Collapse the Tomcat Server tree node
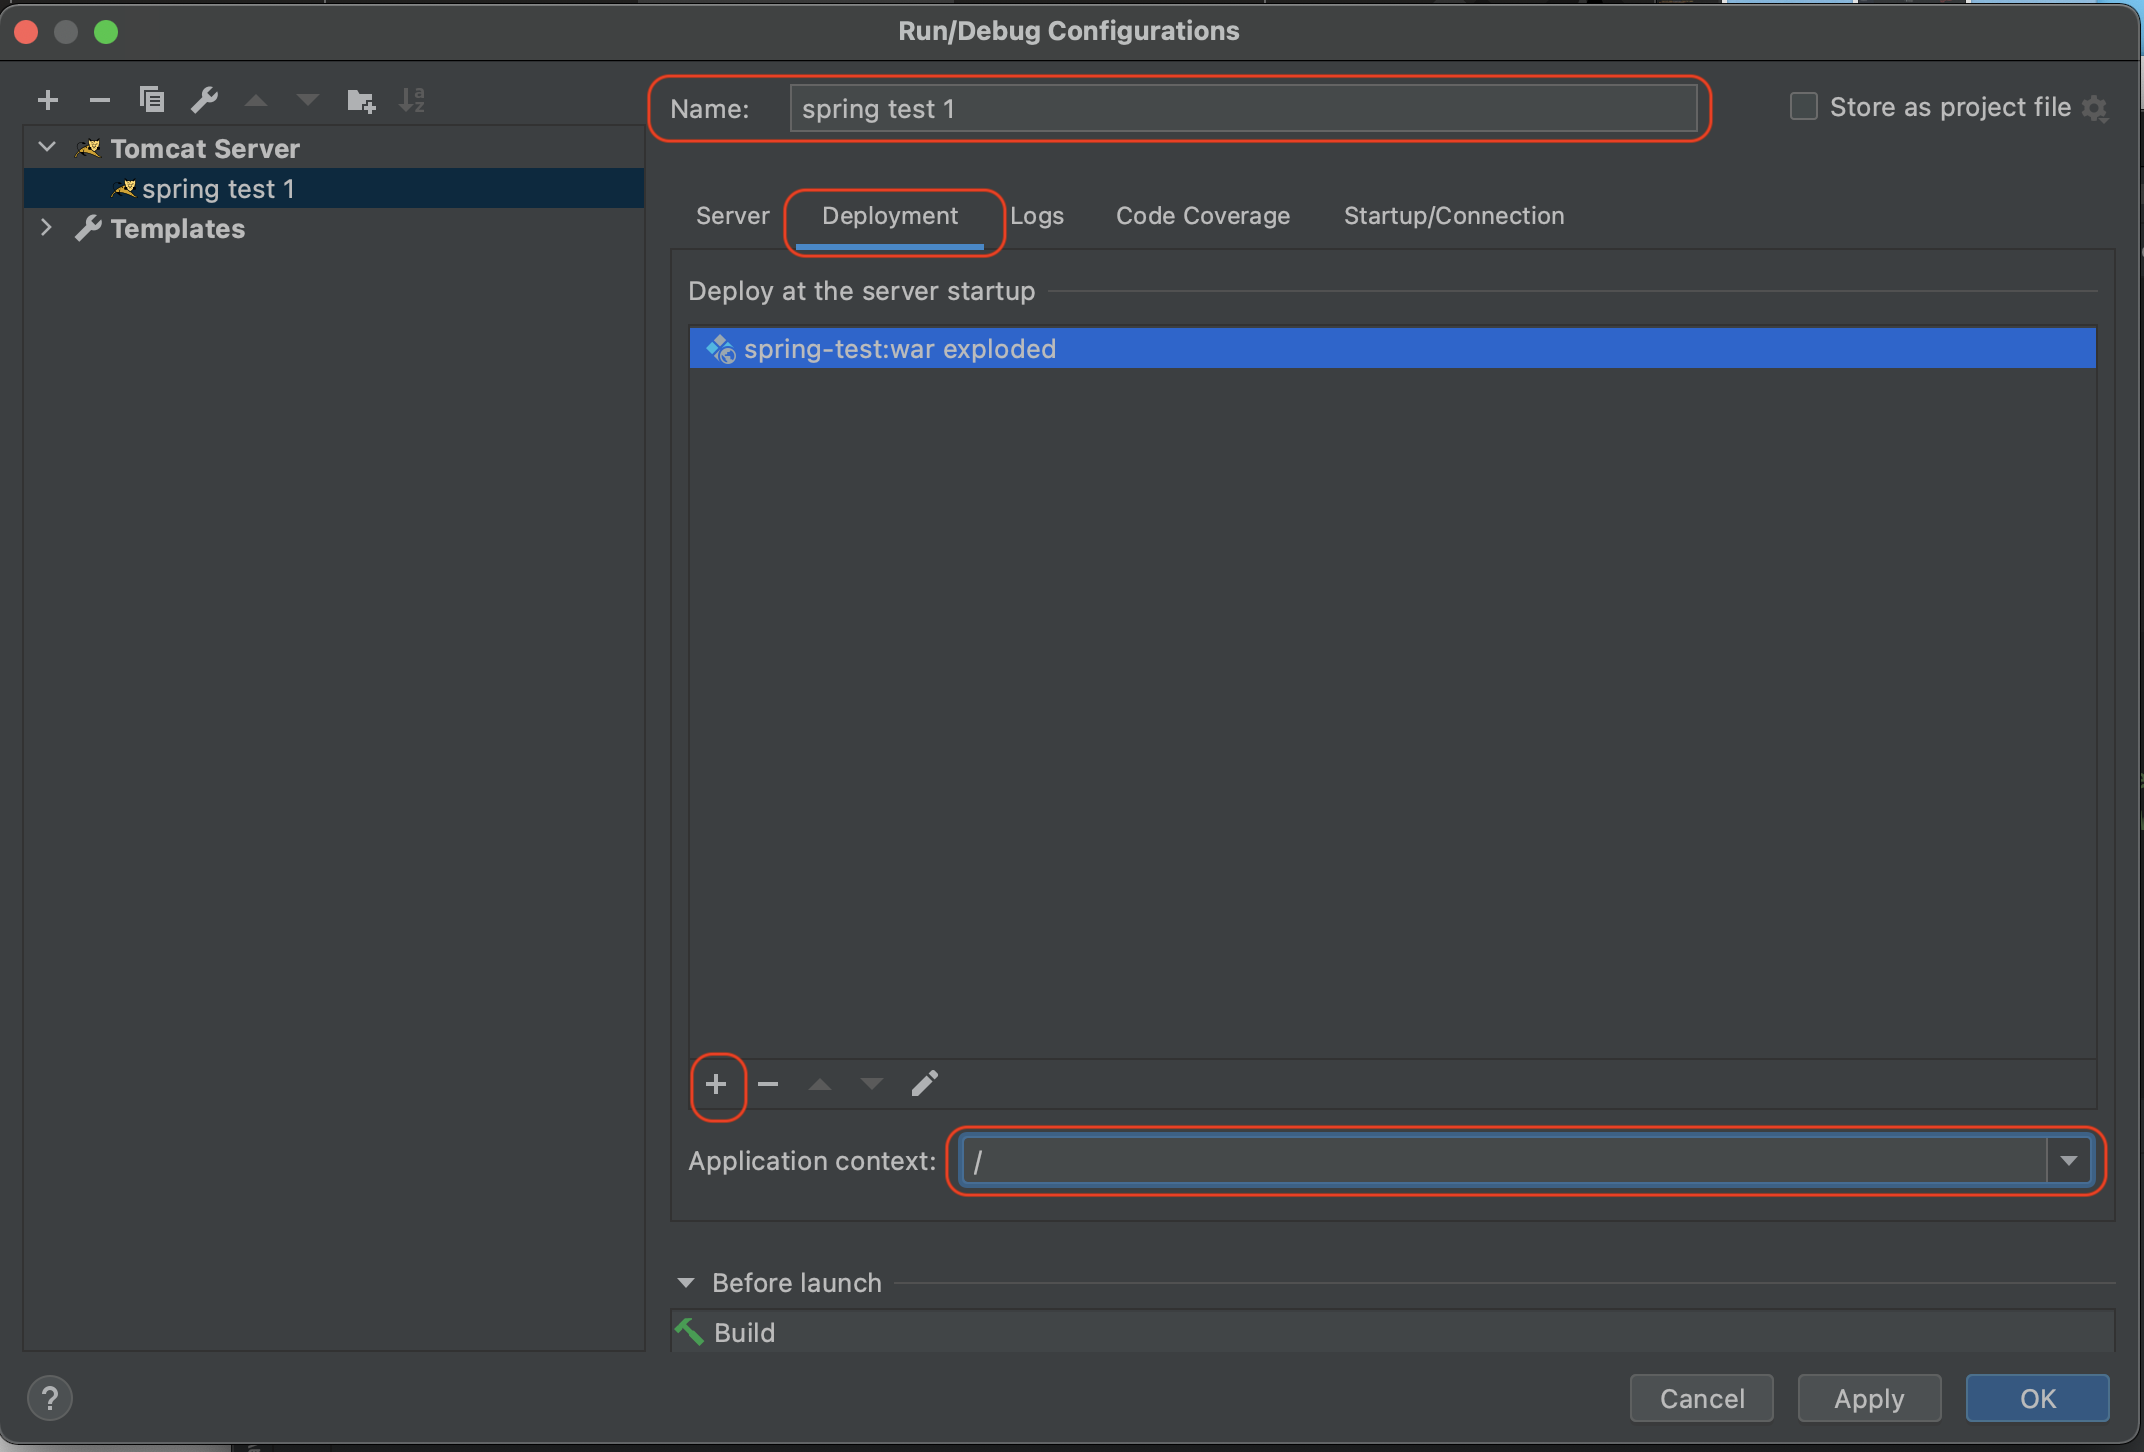This screenshot has height=1452, width=2144. tap(46, 148)
